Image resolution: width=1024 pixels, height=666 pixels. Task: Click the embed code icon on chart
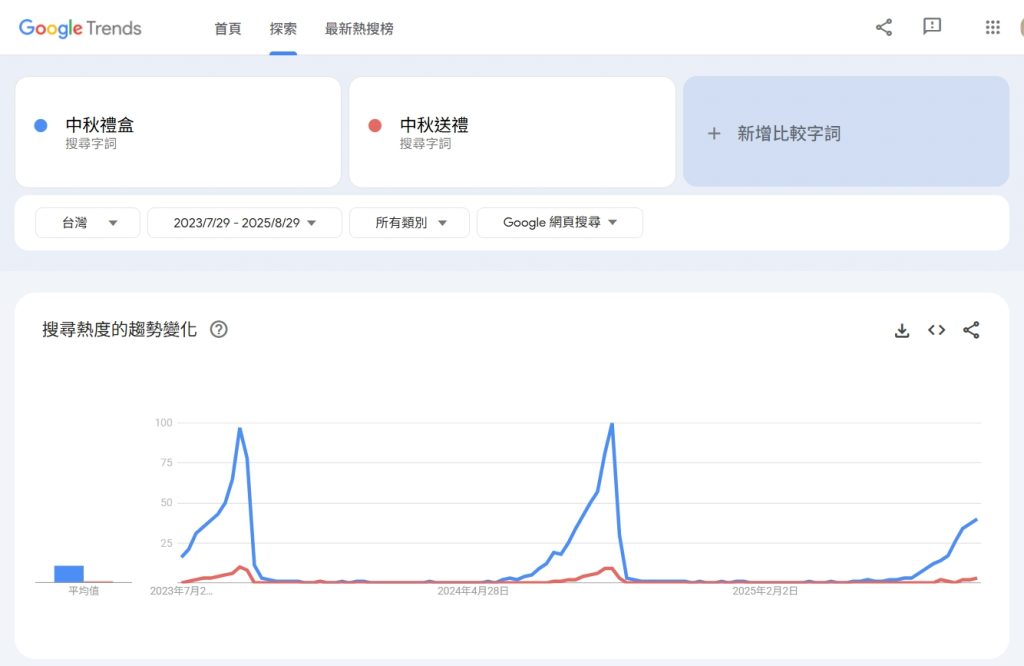tap(936, 330)
